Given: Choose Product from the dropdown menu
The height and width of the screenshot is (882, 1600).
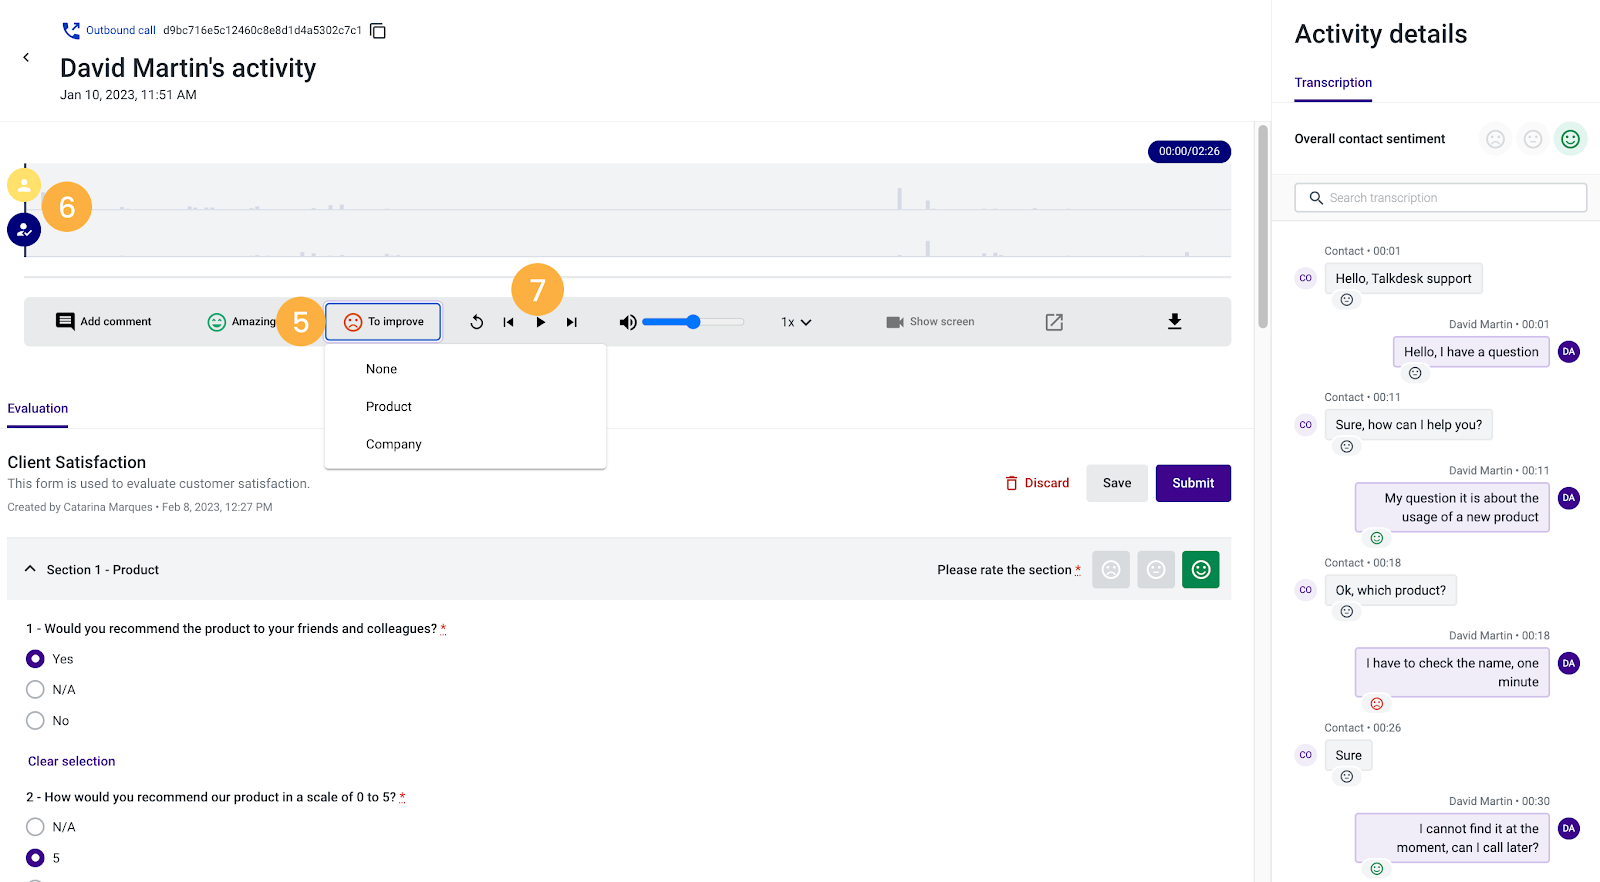Looking at the screenshot, I should pyautogui.click(x=389, y=407).
